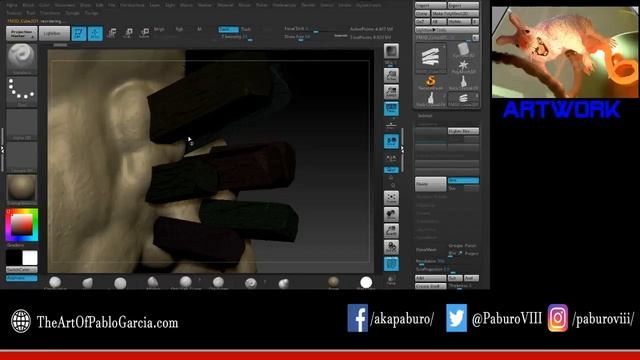Adjust the Z Intensity slider
The width and height of the screenshot is (640, 360).
click(237, 37)
